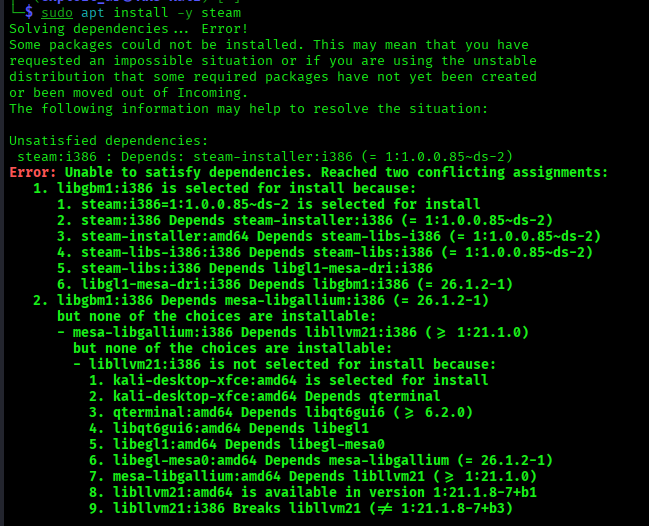
Task: Click the first 'but none of the choices are installable' line
Action: tap(216, 317)
